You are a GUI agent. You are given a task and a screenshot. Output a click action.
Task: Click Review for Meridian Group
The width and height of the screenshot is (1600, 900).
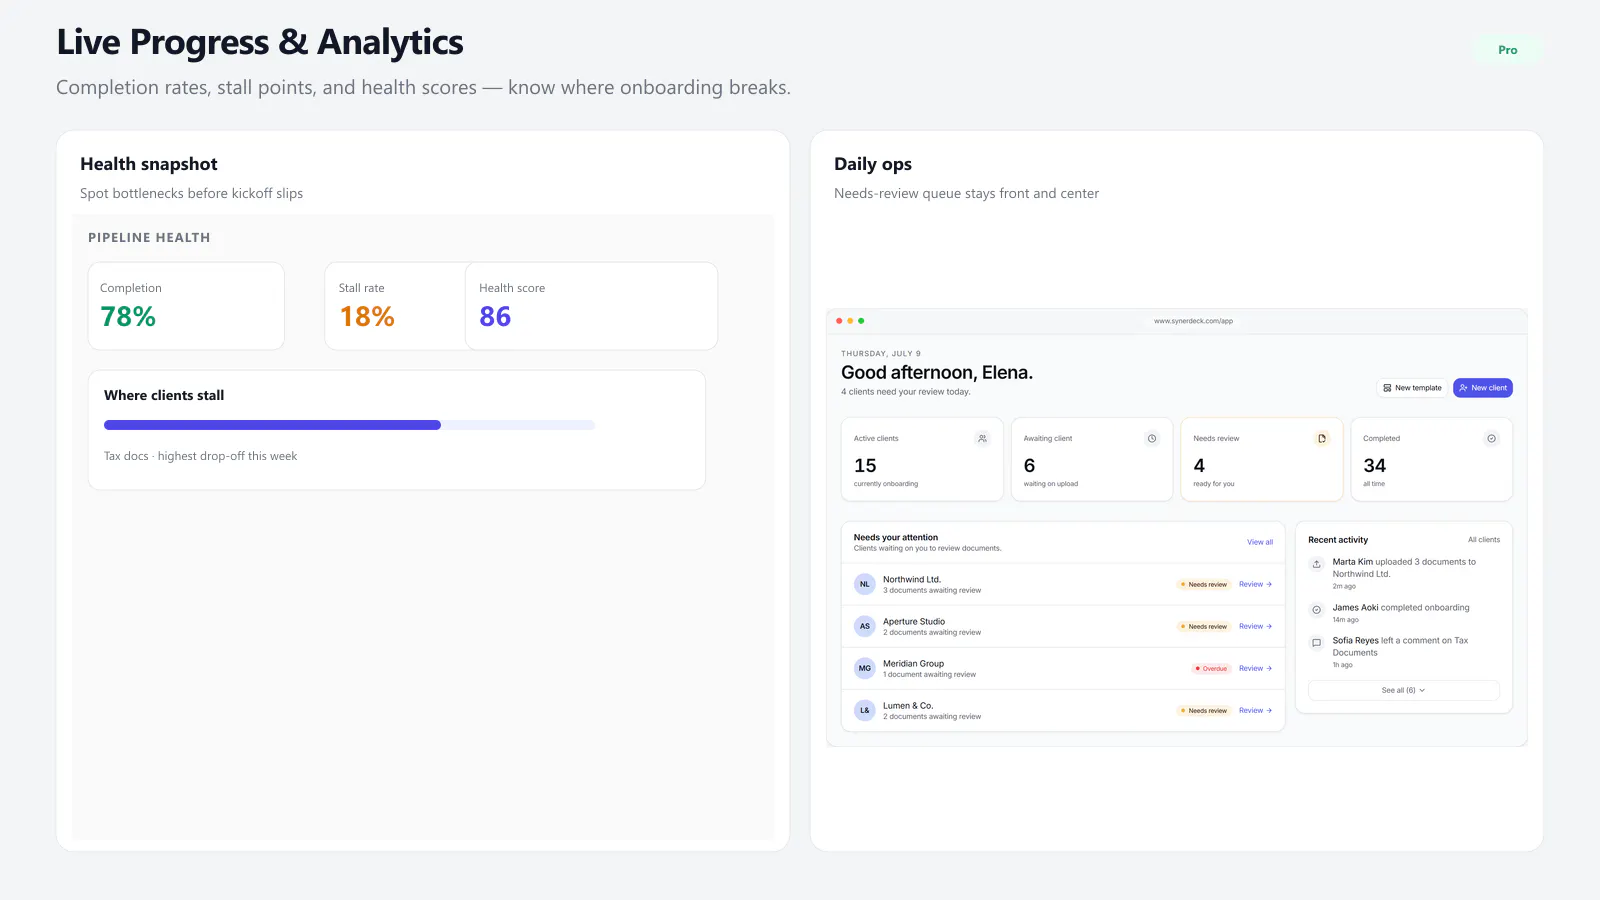pos(1255,668)
